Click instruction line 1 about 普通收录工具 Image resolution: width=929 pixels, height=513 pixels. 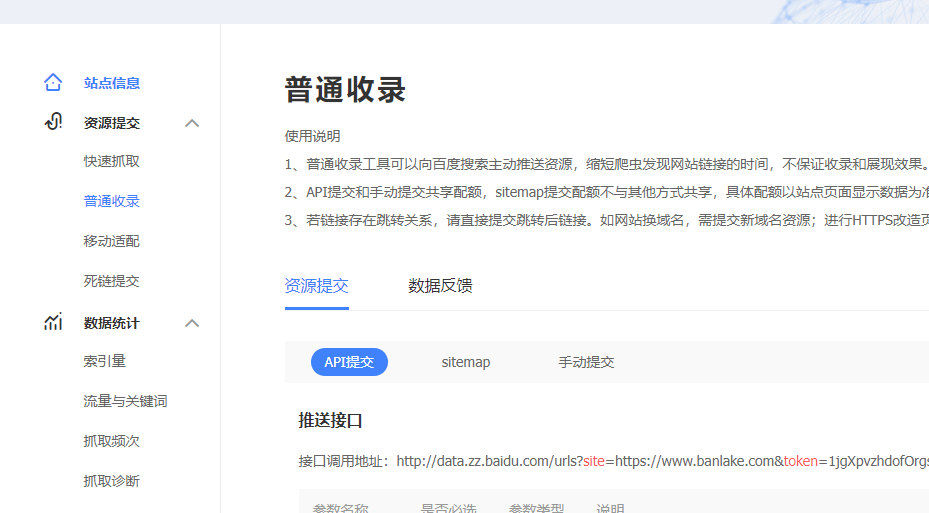[x=607, y=164]
